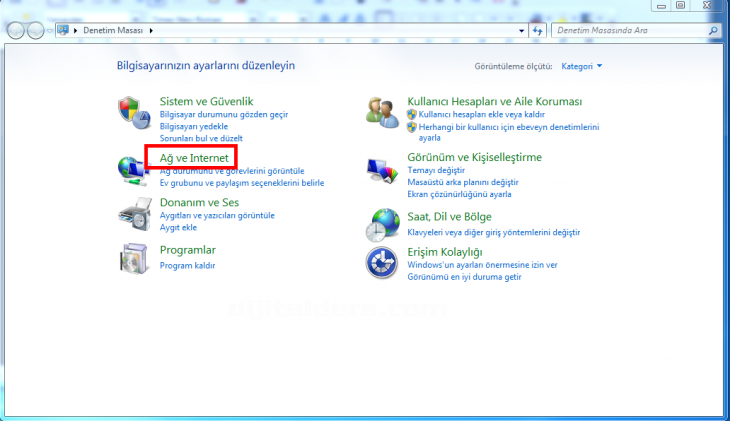The height and width of the screenshot is (421, 730).
Task: Click the Görünüm ve Kişiselleştirme monitor icon
Action: tap(382, 171)
